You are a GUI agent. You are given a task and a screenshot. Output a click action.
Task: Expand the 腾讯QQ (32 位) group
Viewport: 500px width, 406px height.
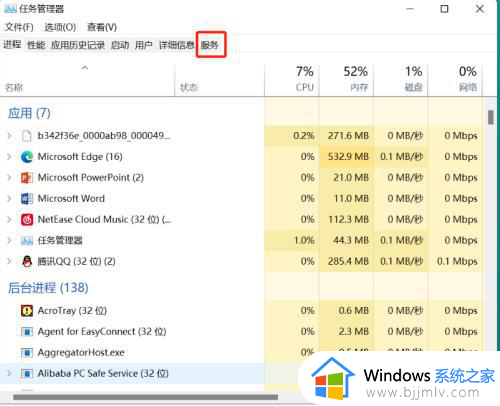9,261
